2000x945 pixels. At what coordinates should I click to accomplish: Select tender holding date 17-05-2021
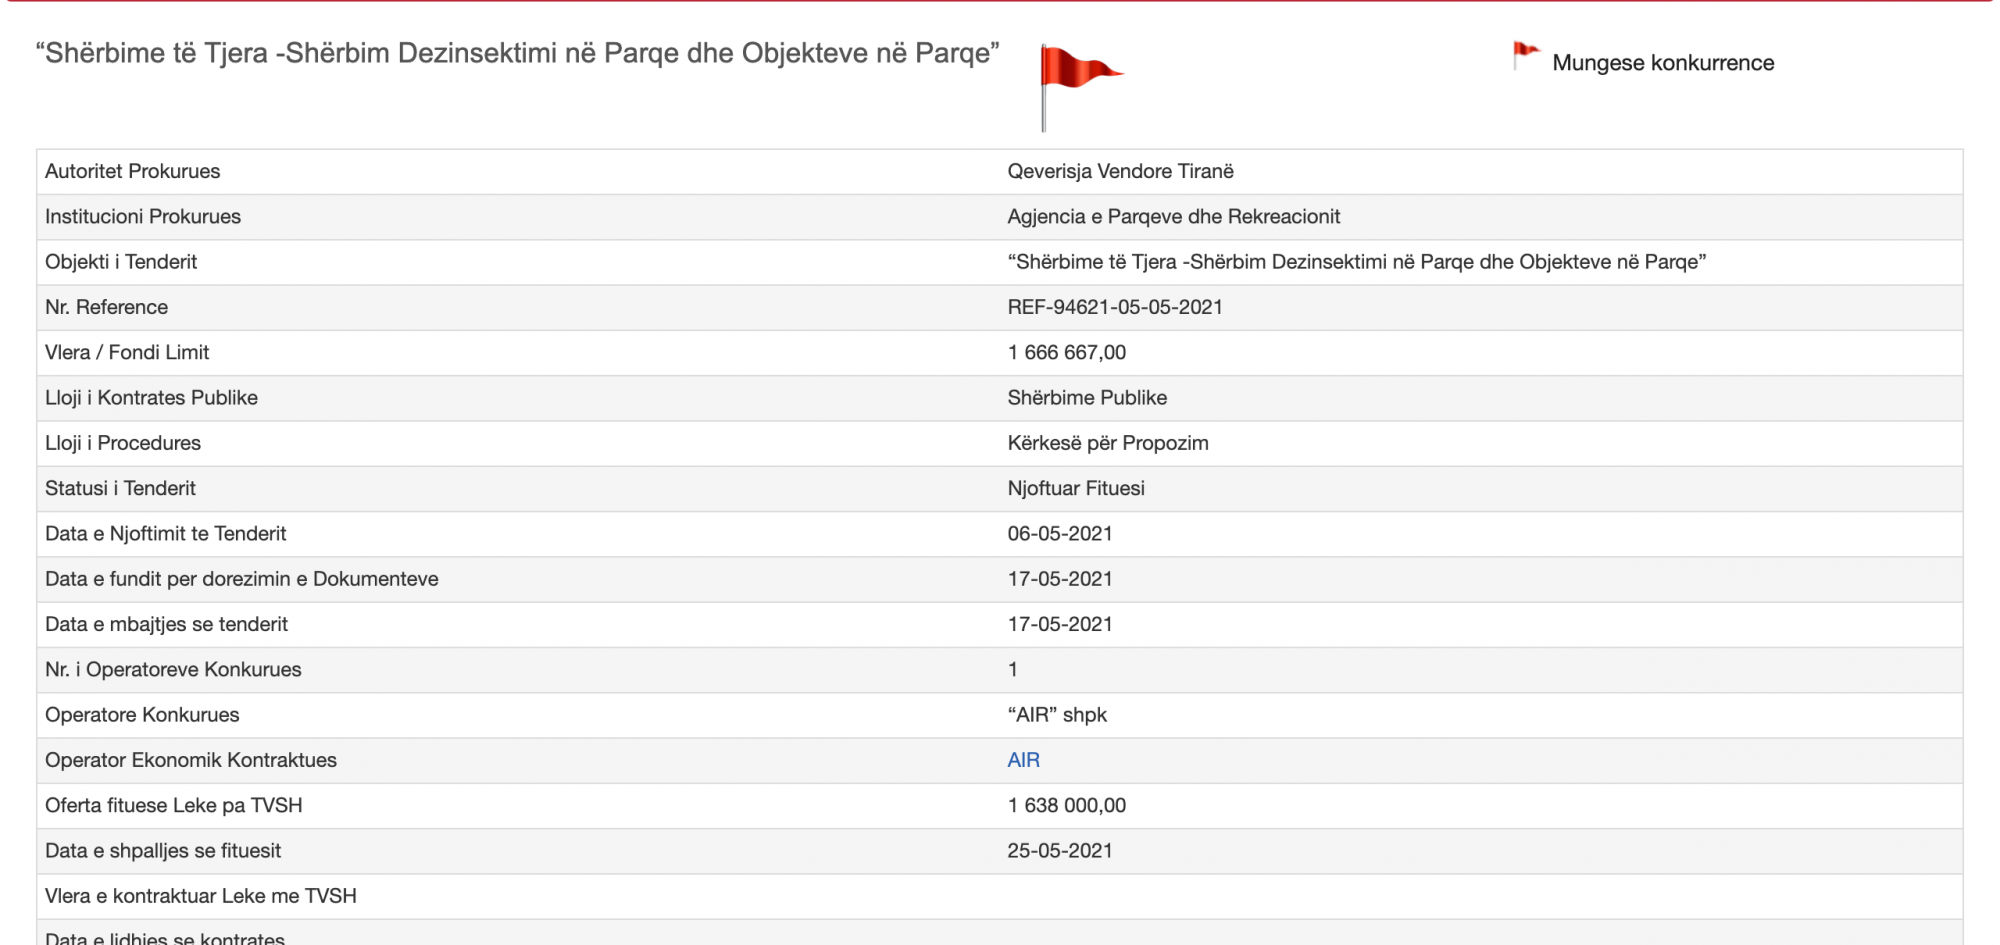tap(1060, 624)
